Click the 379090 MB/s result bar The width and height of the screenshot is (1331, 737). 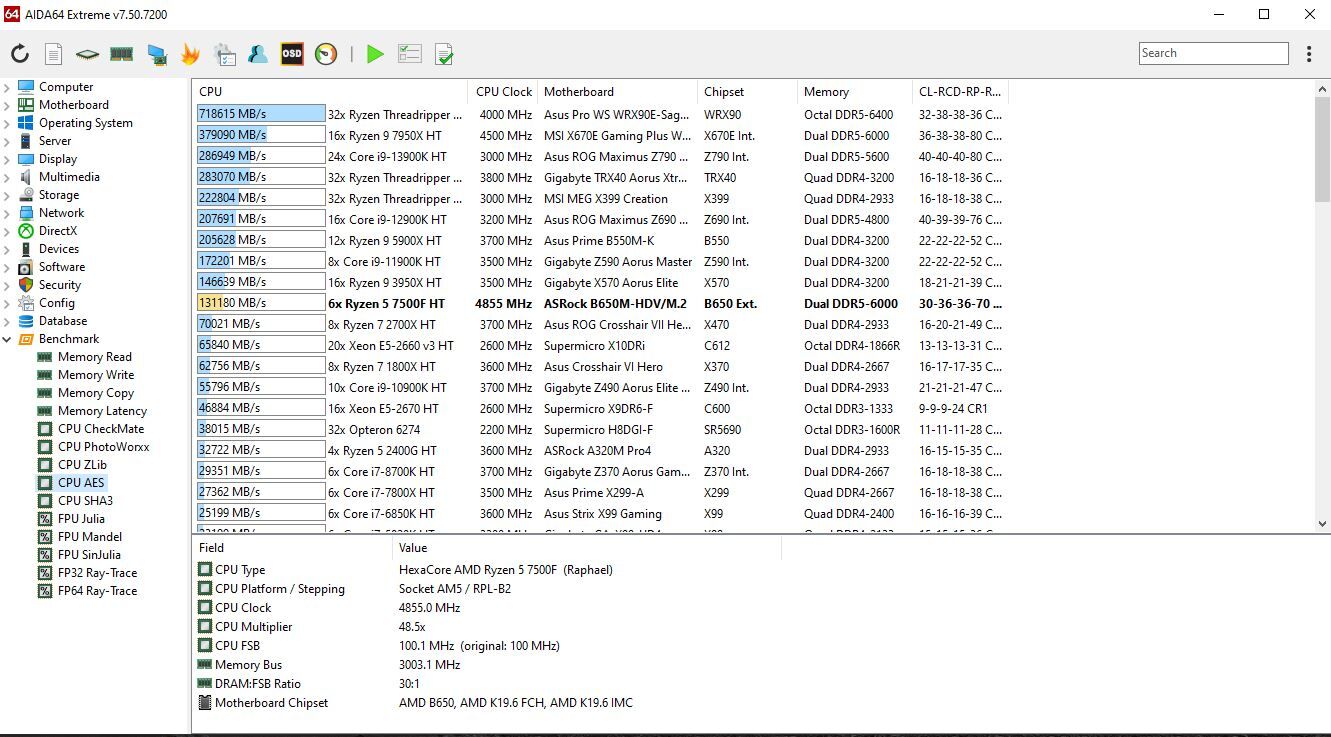pos(261,136)
